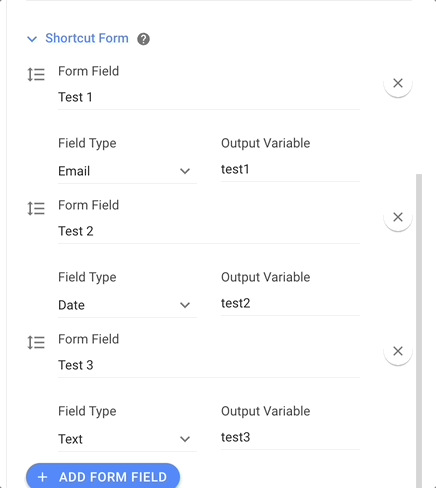Click reorder handle icon for Test 2 field
This screenshot has width=436, height=488.
point(36,208)
